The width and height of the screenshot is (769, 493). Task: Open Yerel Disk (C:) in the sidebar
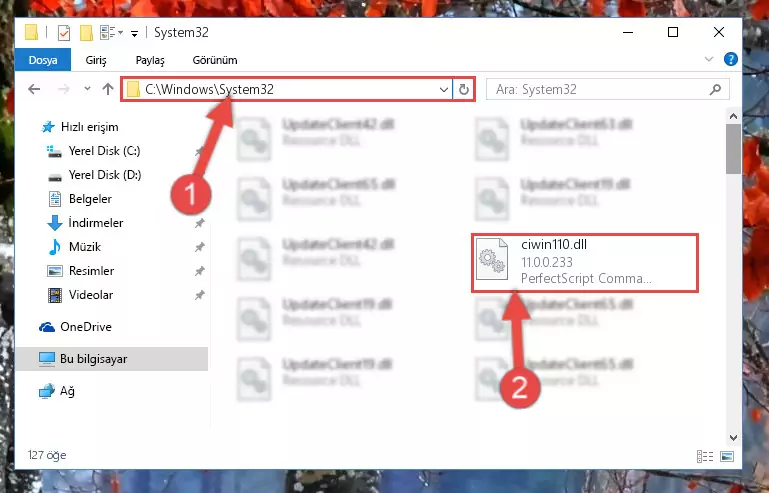pos(104,151)
